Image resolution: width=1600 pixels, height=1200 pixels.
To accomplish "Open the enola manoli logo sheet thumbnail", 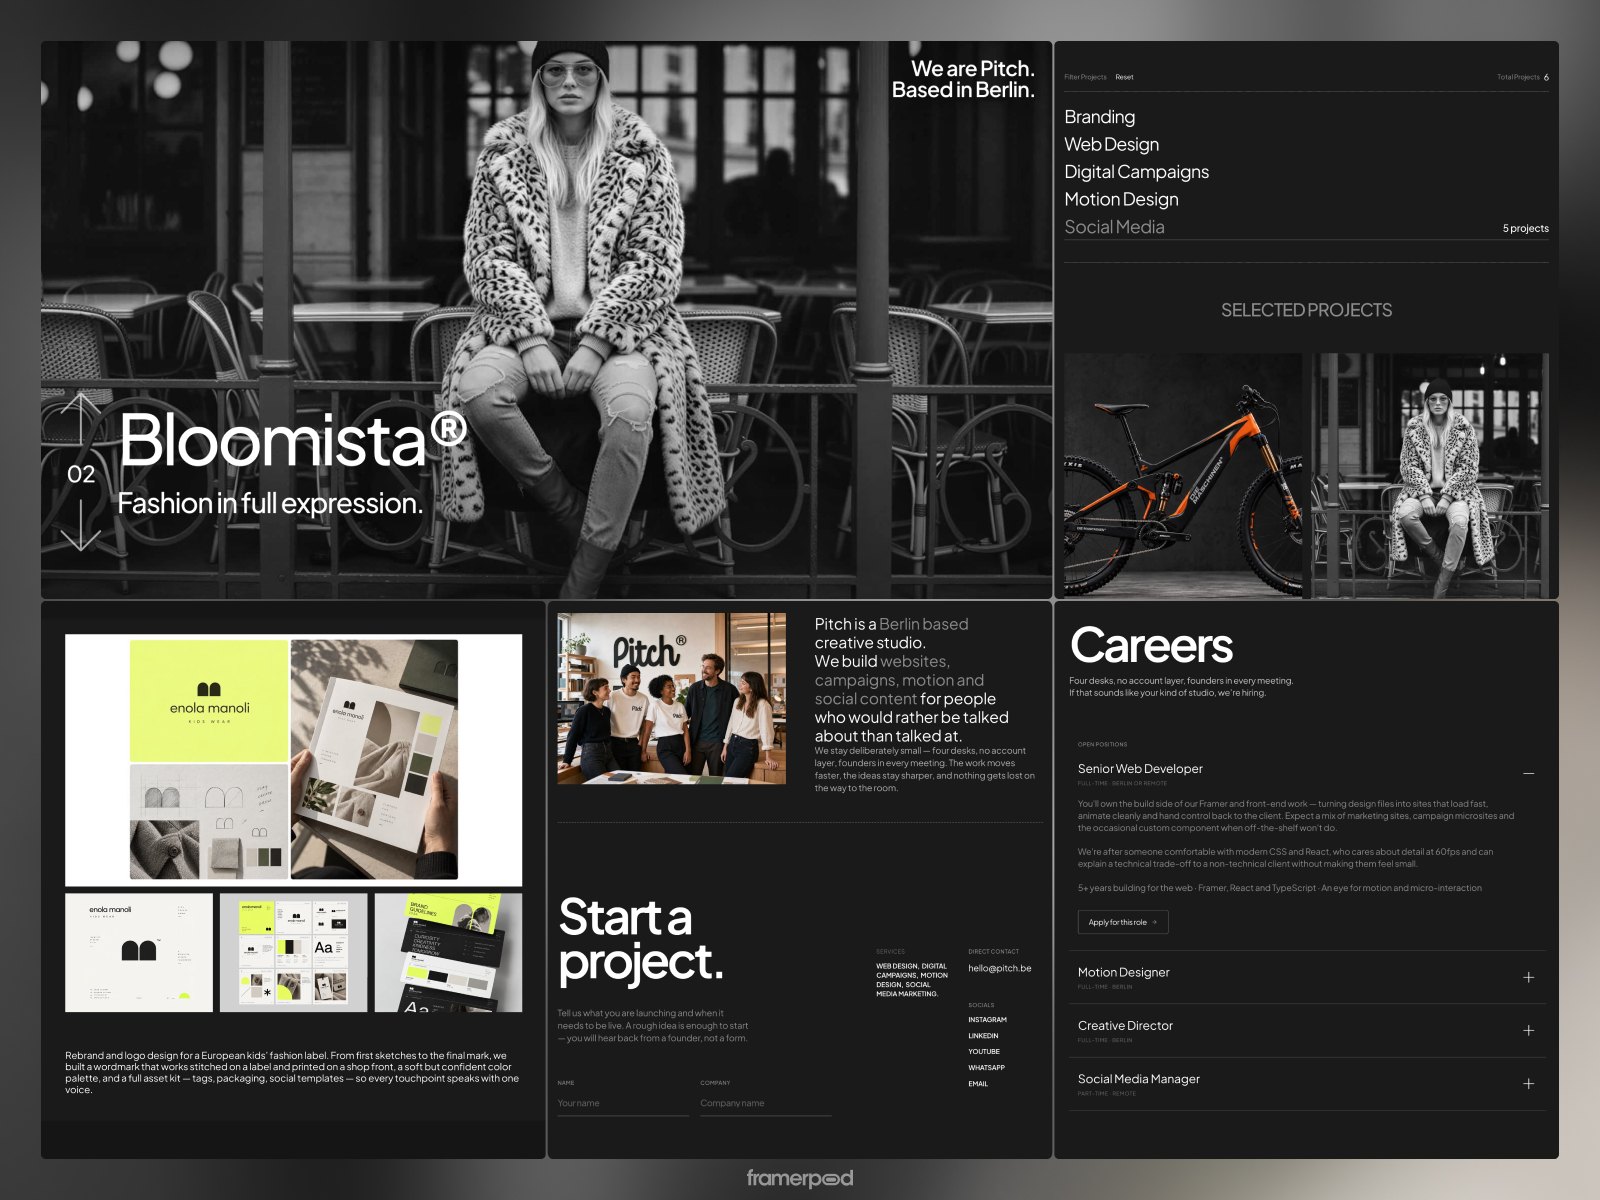I will 139,953.
